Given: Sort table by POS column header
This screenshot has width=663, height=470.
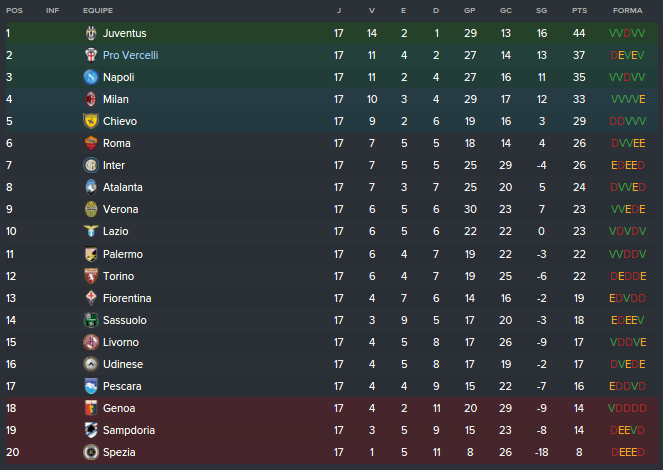Looking at the screenshot, I should coord(14,10).
